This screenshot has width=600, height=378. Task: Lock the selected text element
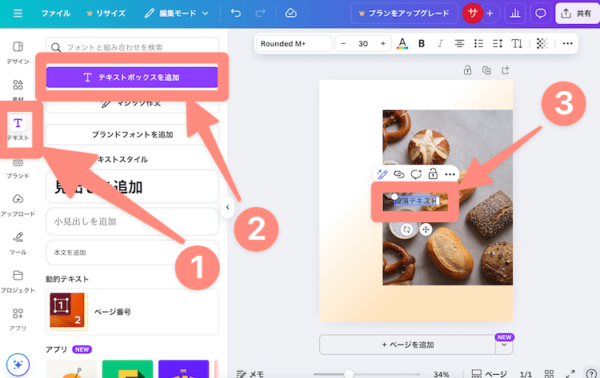pos(433,174)
